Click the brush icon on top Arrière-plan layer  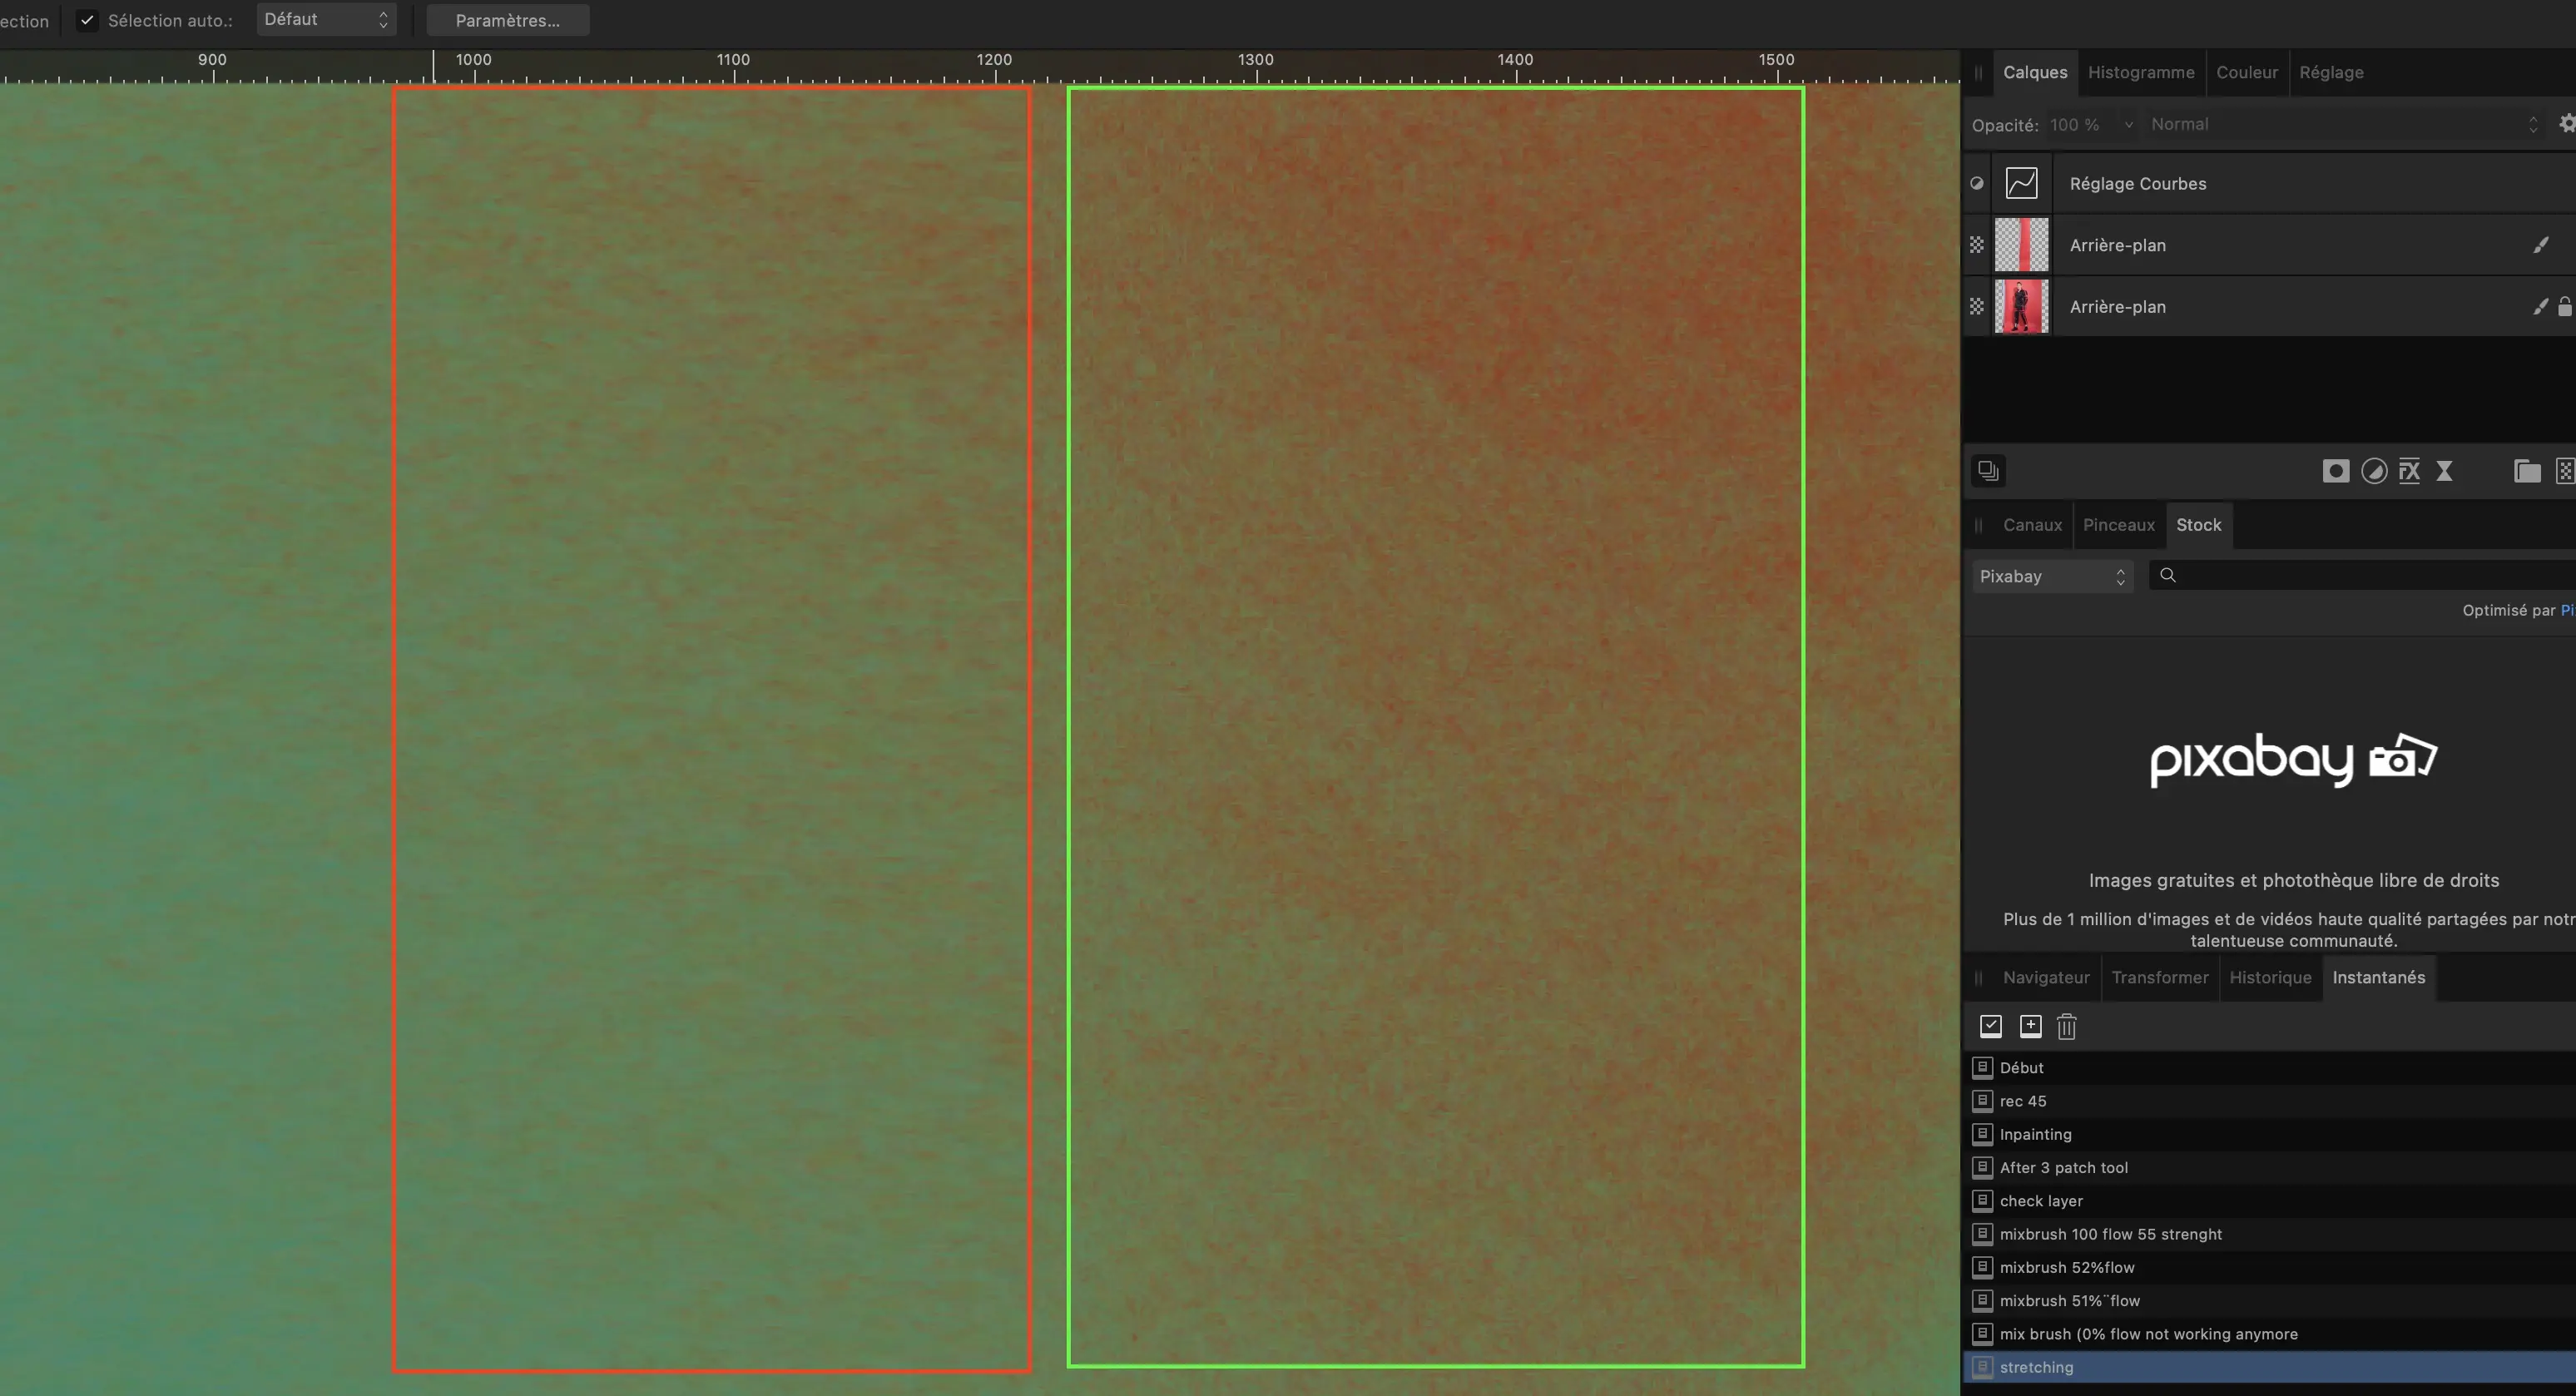pos(2541,245)
